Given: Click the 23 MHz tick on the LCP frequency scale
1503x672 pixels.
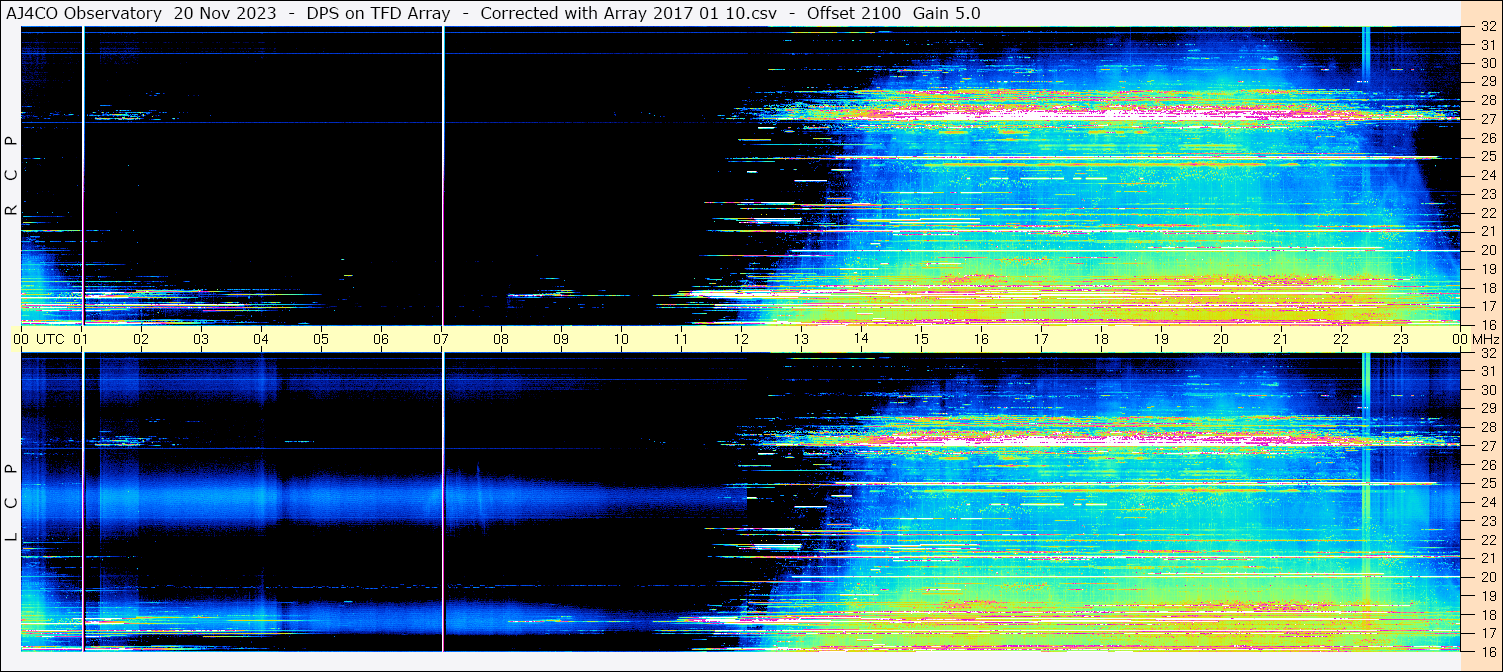Looking at the screenshot, I should [x=1488, y=521].
